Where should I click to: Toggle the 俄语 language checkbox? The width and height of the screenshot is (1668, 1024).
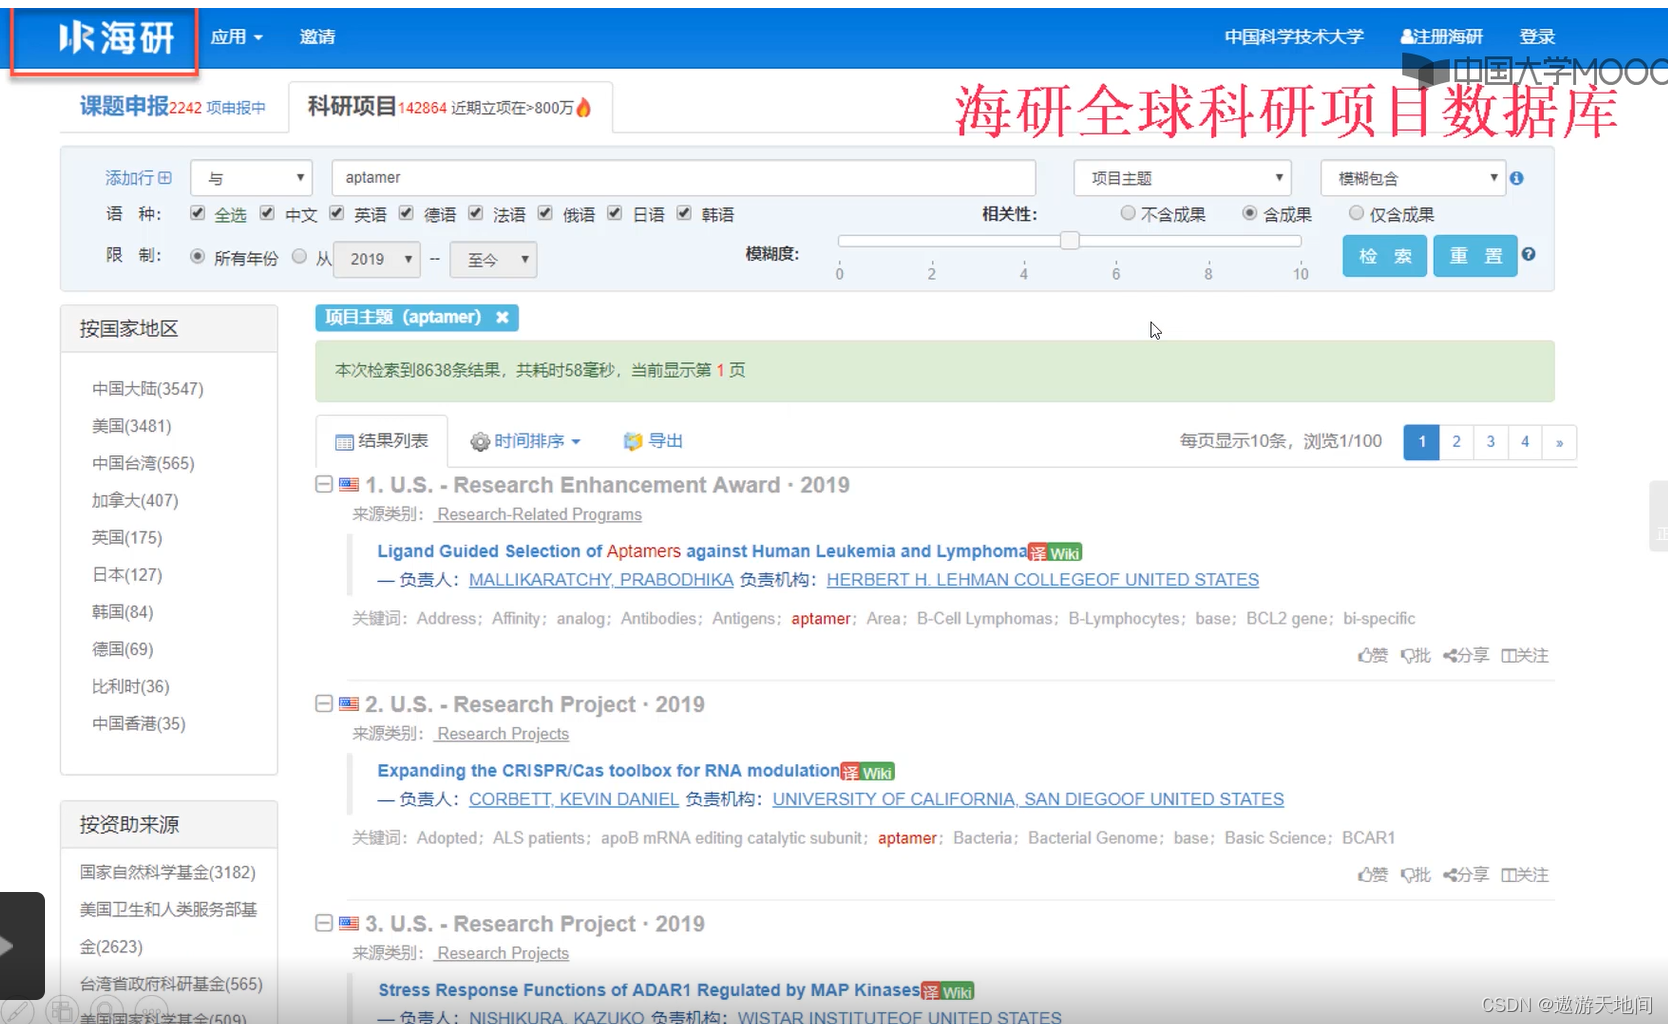tap(545, 213)
